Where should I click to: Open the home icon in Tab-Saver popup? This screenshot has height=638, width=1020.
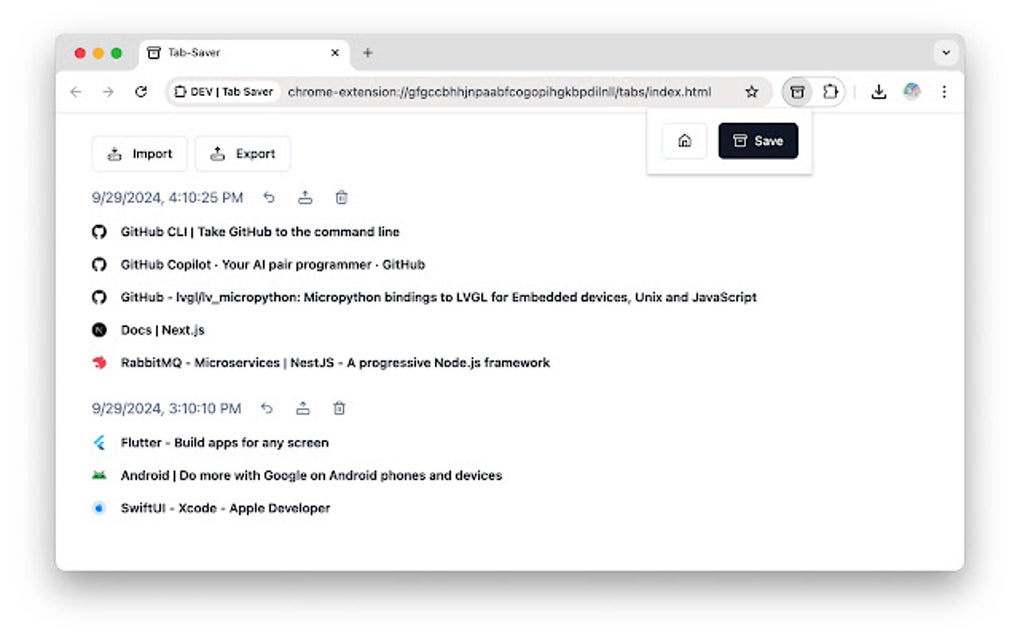tap(684, 140)
